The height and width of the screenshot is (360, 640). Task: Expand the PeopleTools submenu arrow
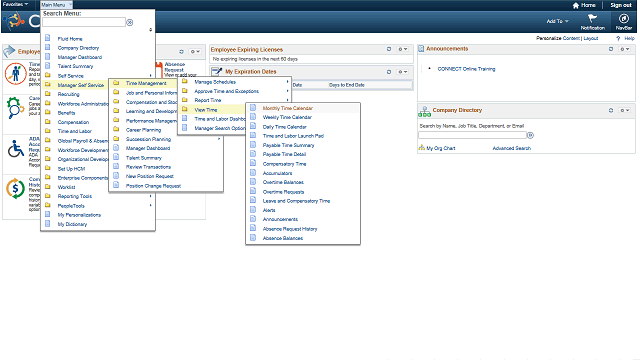[x=151, y=205]
